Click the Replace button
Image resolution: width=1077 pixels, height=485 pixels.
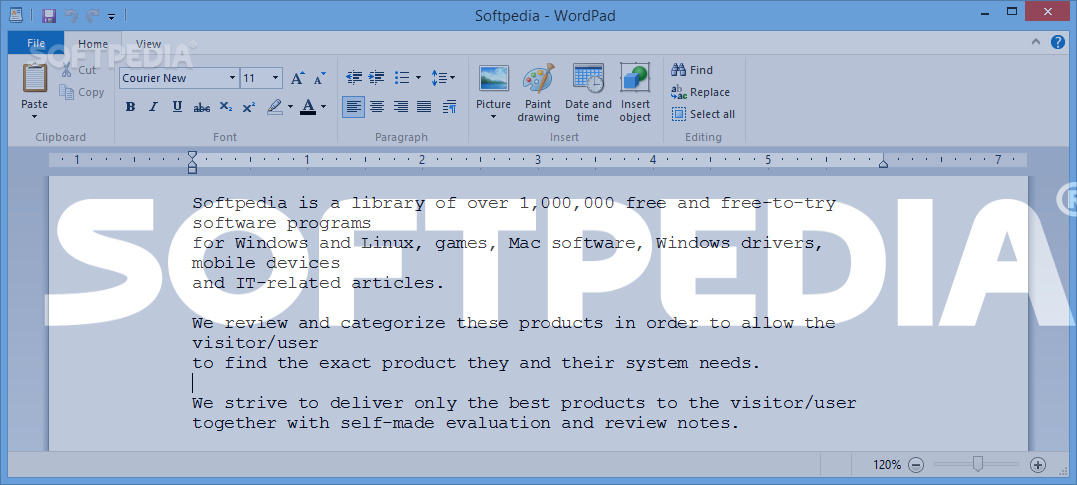(701, 92)
